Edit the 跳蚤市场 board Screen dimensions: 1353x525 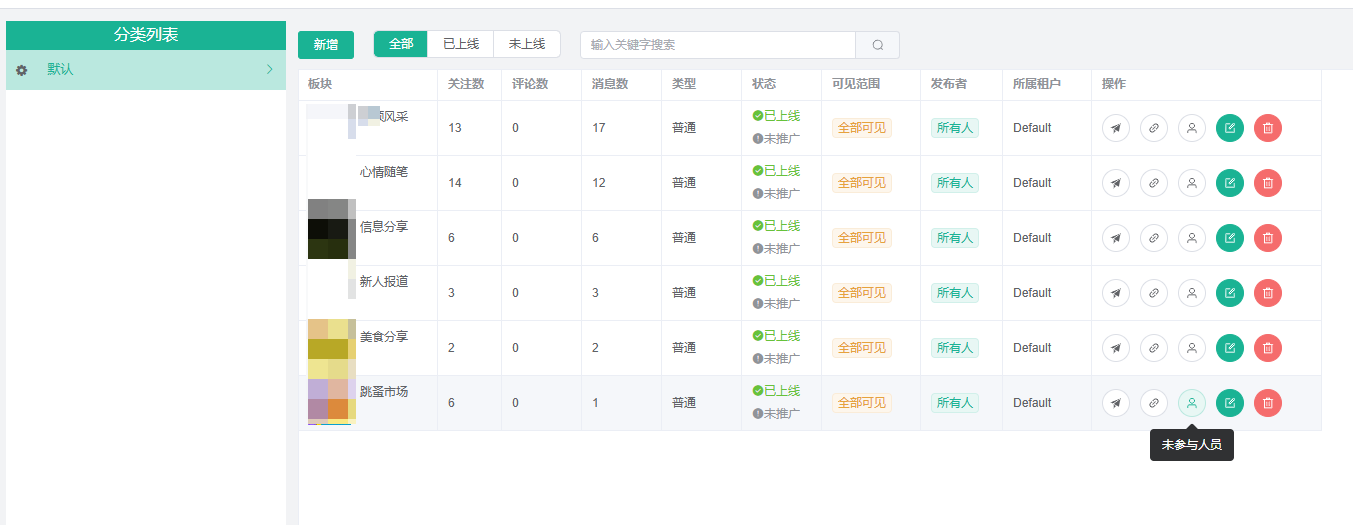pyautogui.click(x=1230, y=403)
